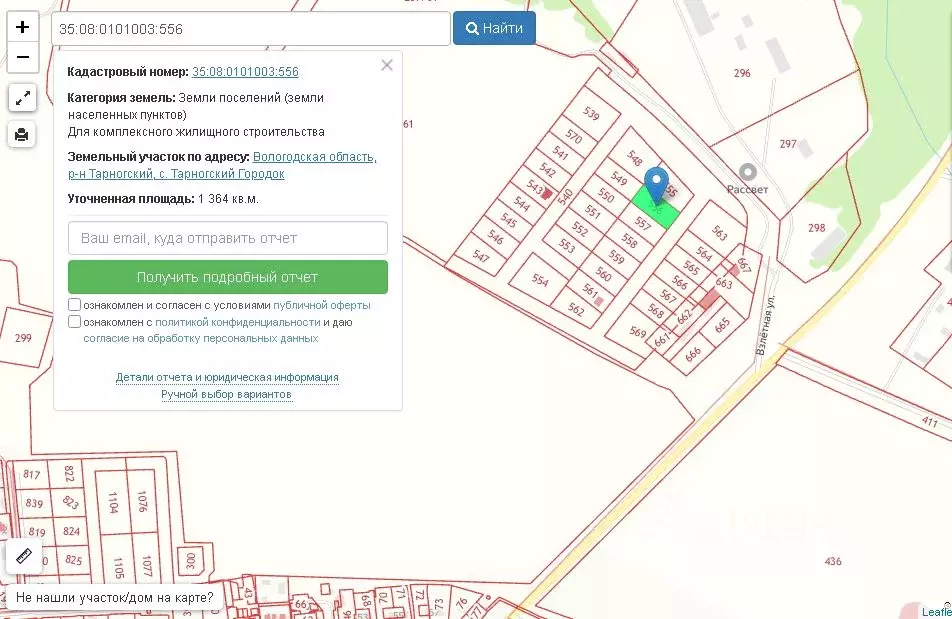The height and width of the screenshot is (619, 952).
Task: Zoom out the map with minus button
Action: click(22, 57)
